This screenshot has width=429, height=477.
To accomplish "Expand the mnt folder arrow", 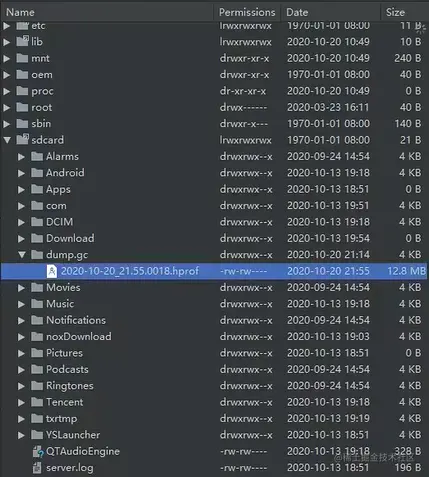I will click(x=7, y=58).
